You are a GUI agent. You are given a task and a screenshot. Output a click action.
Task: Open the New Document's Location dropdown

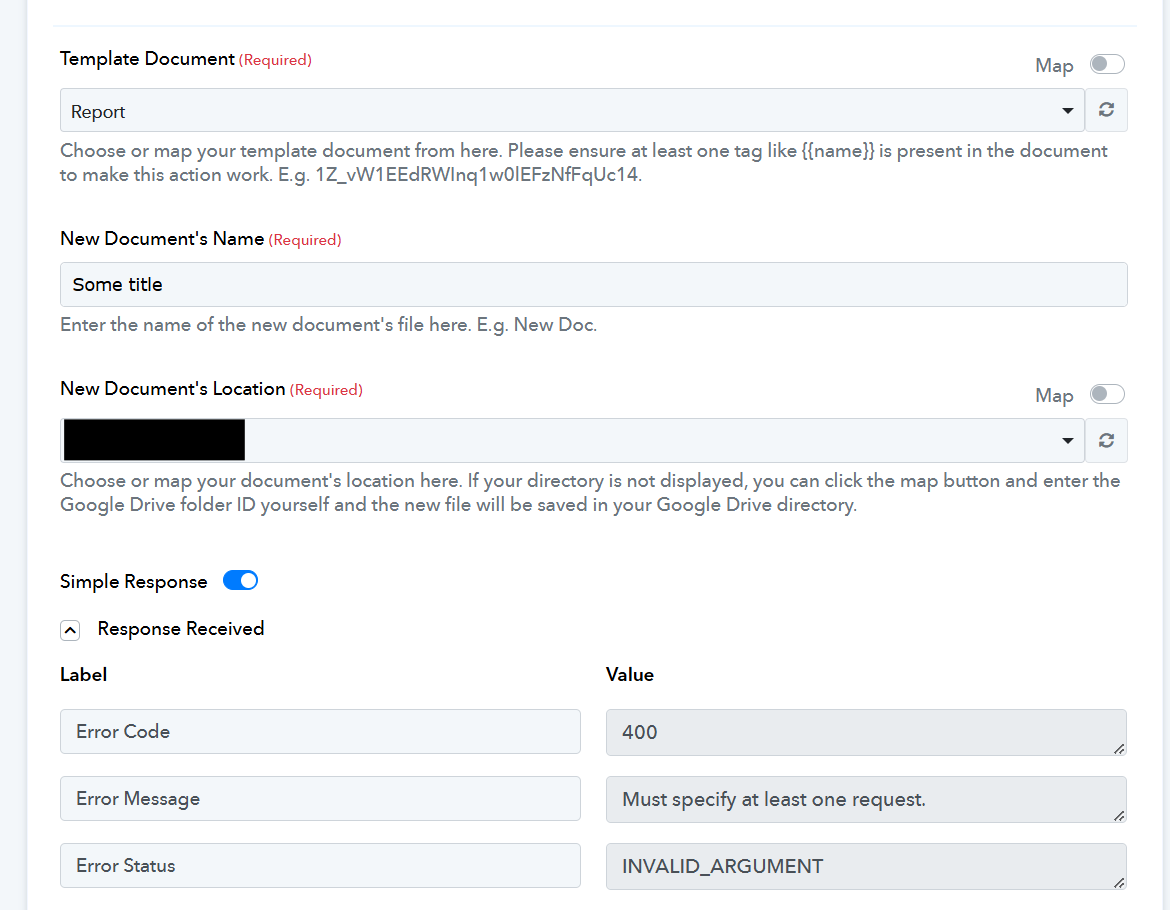572,441
